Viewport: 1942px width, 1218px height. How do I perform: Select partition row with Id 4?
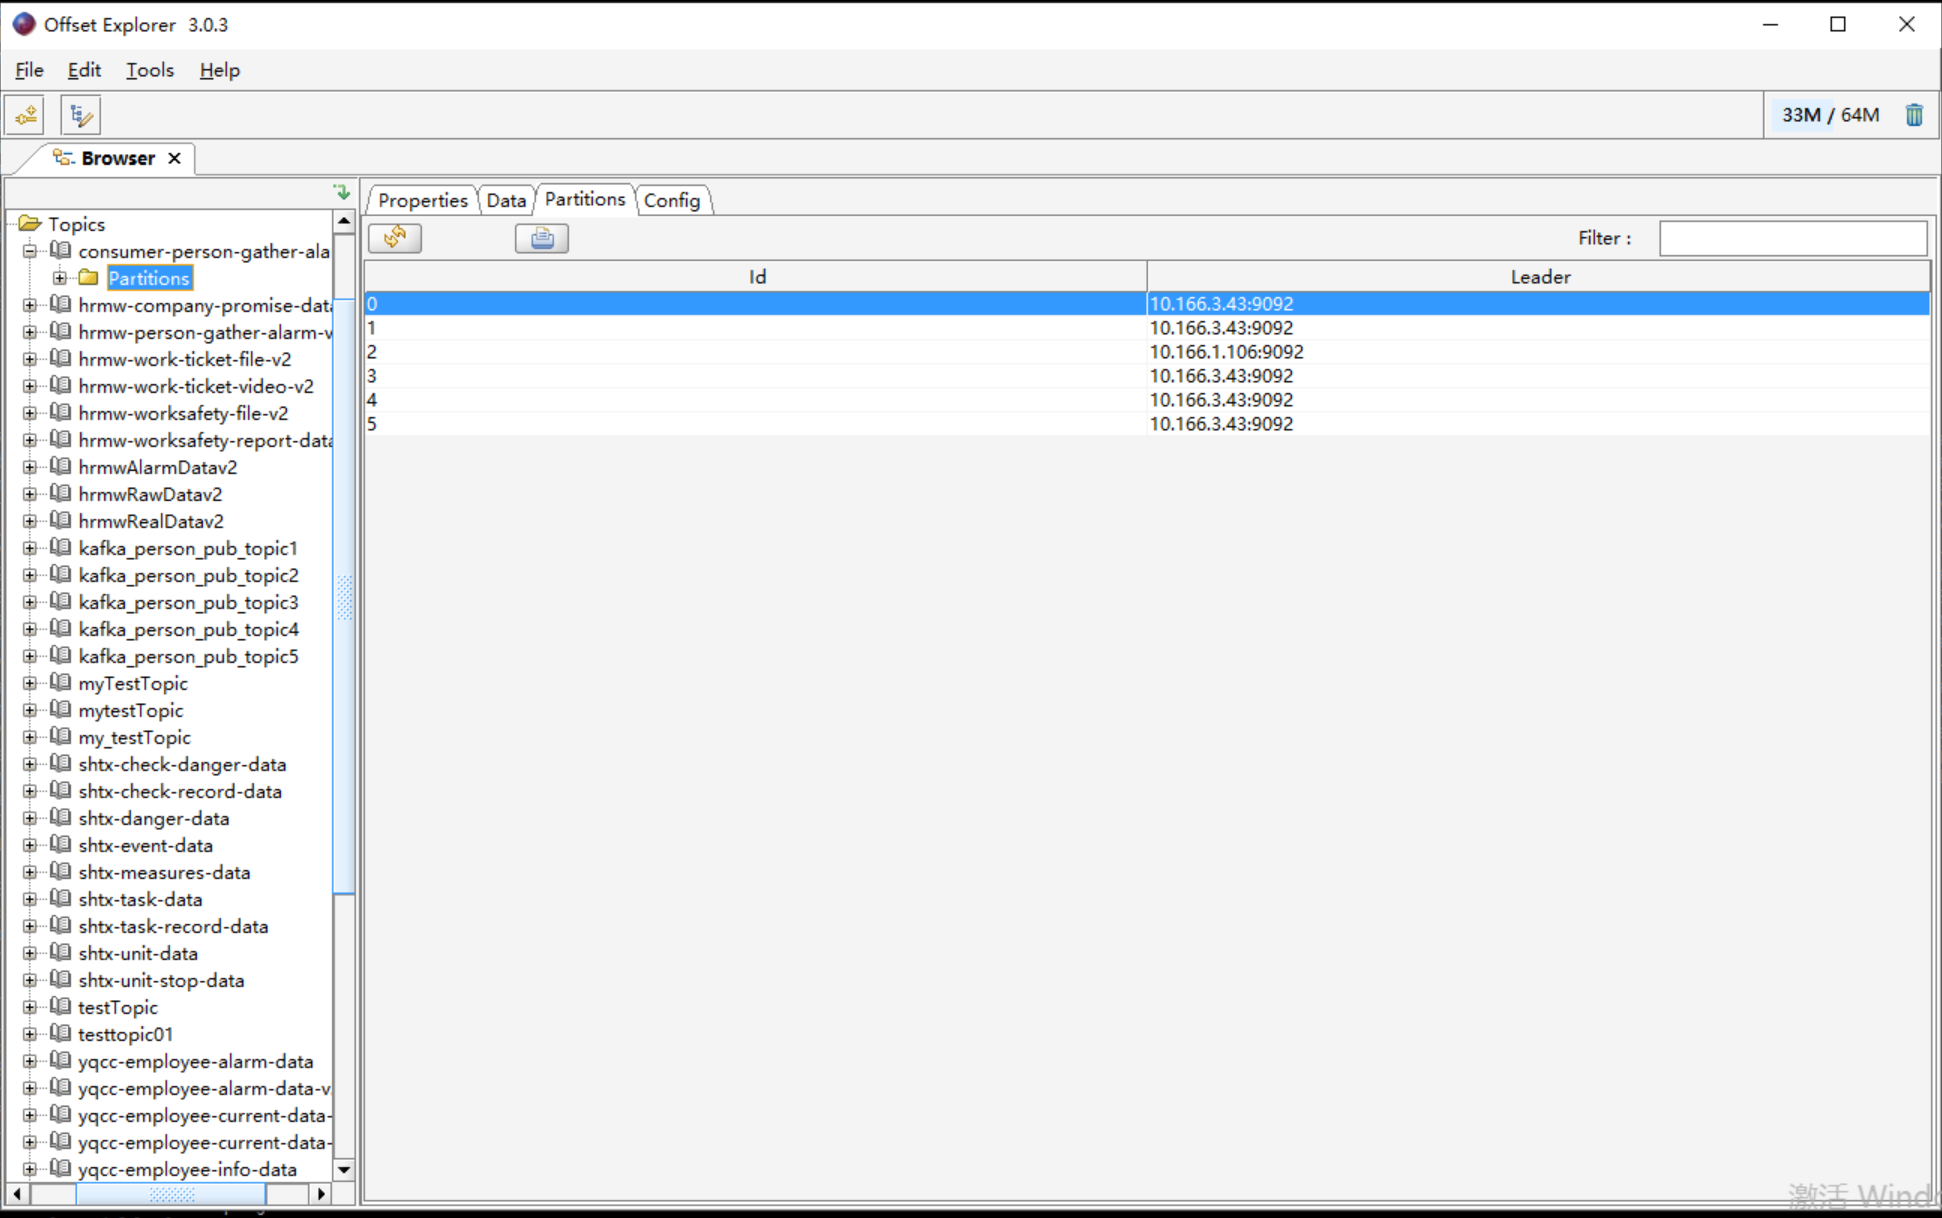coord(1147,400)
